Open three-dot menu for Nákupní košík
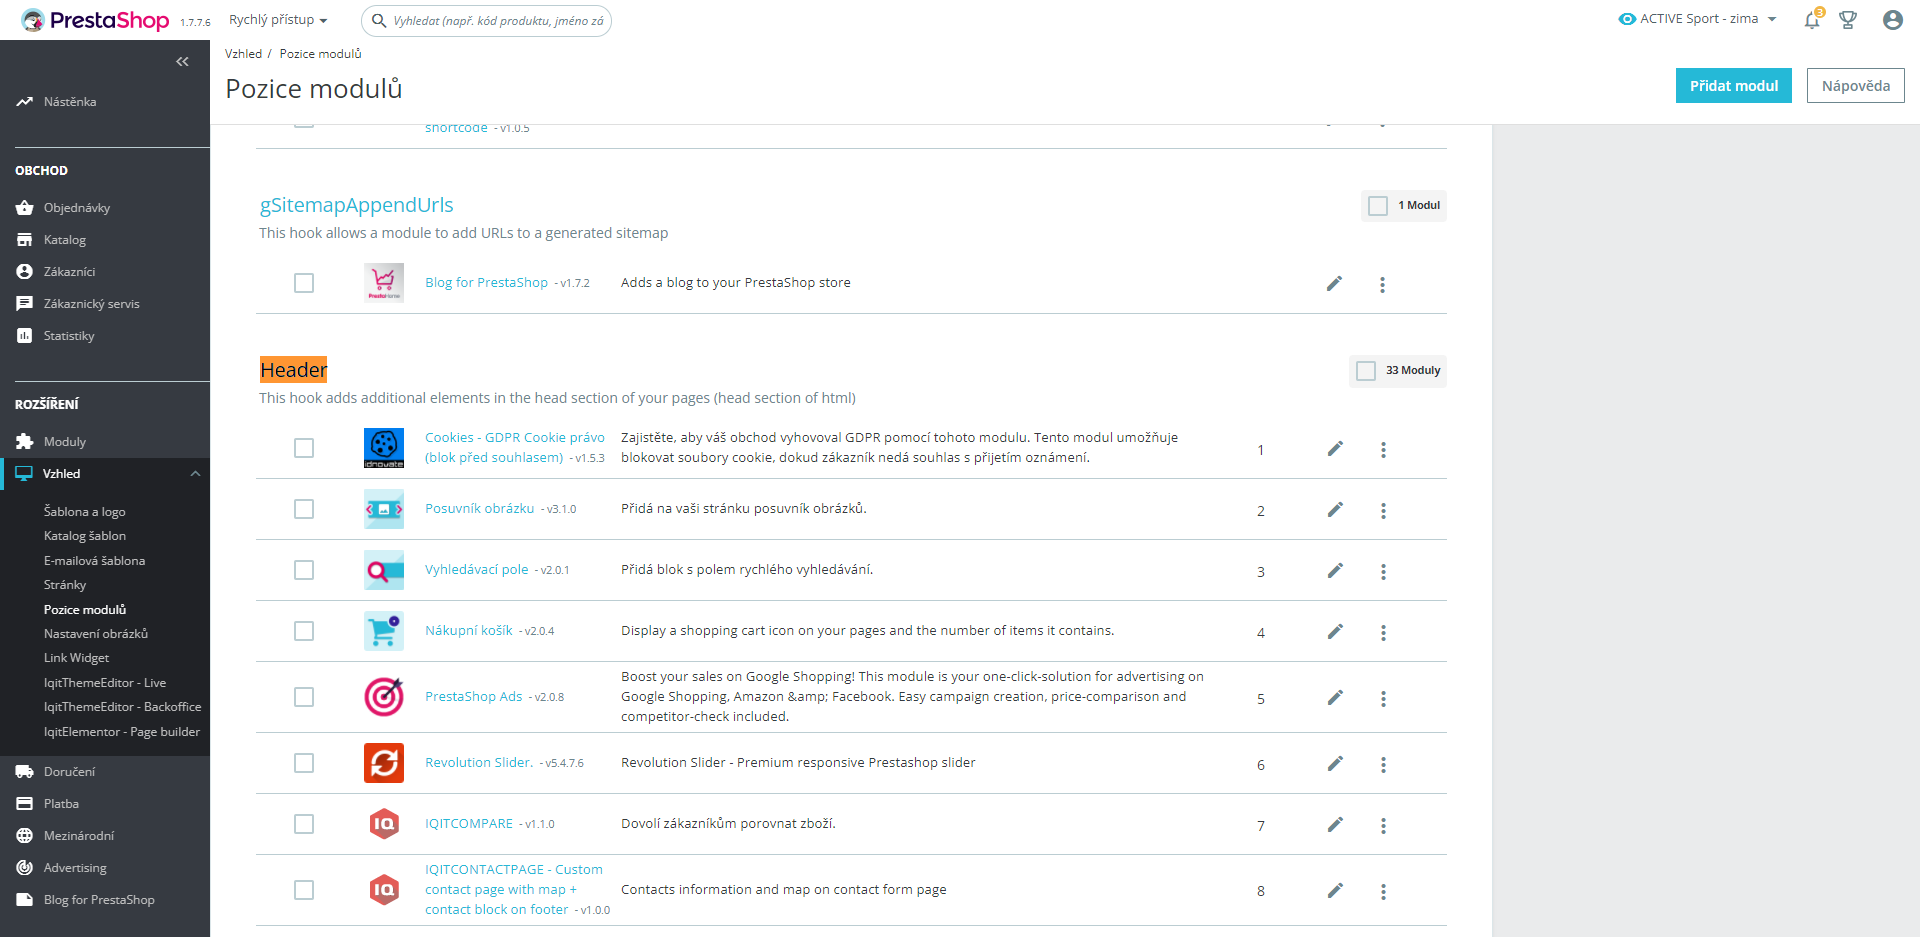 point(1383,632)
